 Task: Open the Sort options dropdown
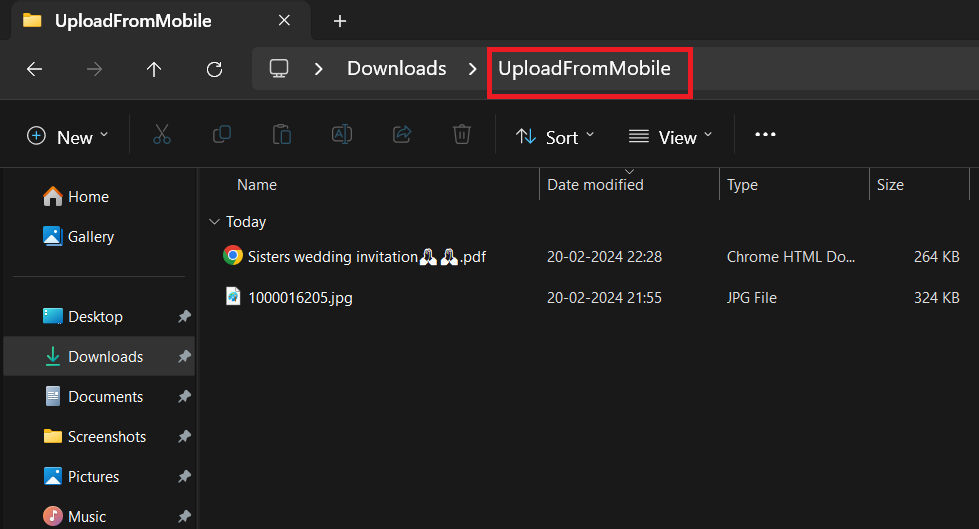point(555,137)
